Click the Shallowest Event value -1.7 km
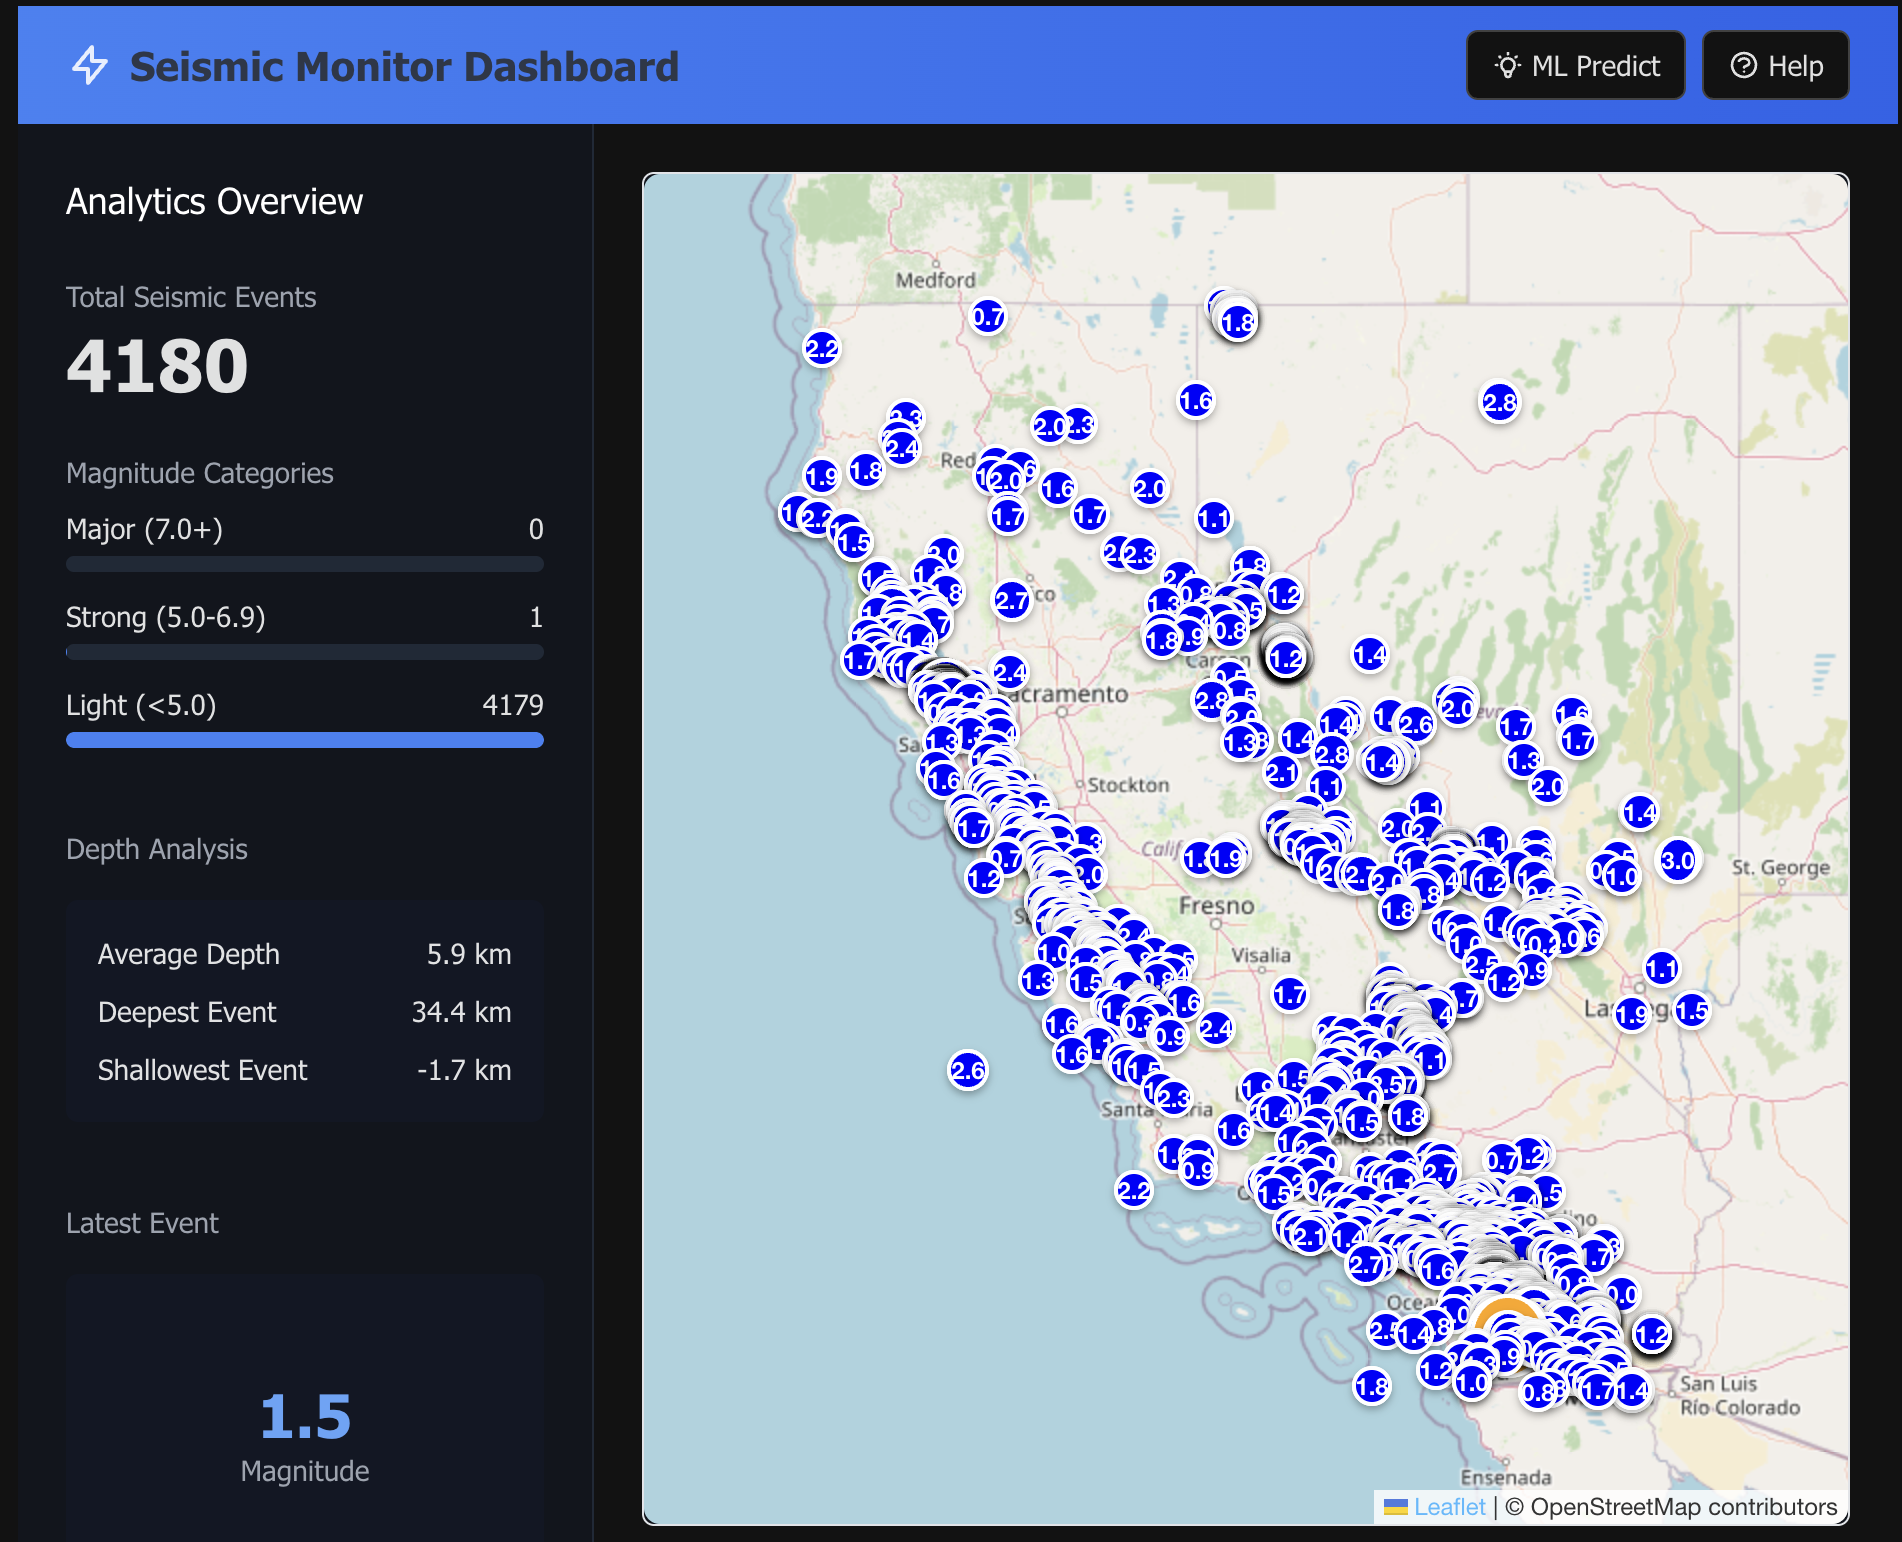This screenshot has width=1902, height=1542. click(464, 1070)
